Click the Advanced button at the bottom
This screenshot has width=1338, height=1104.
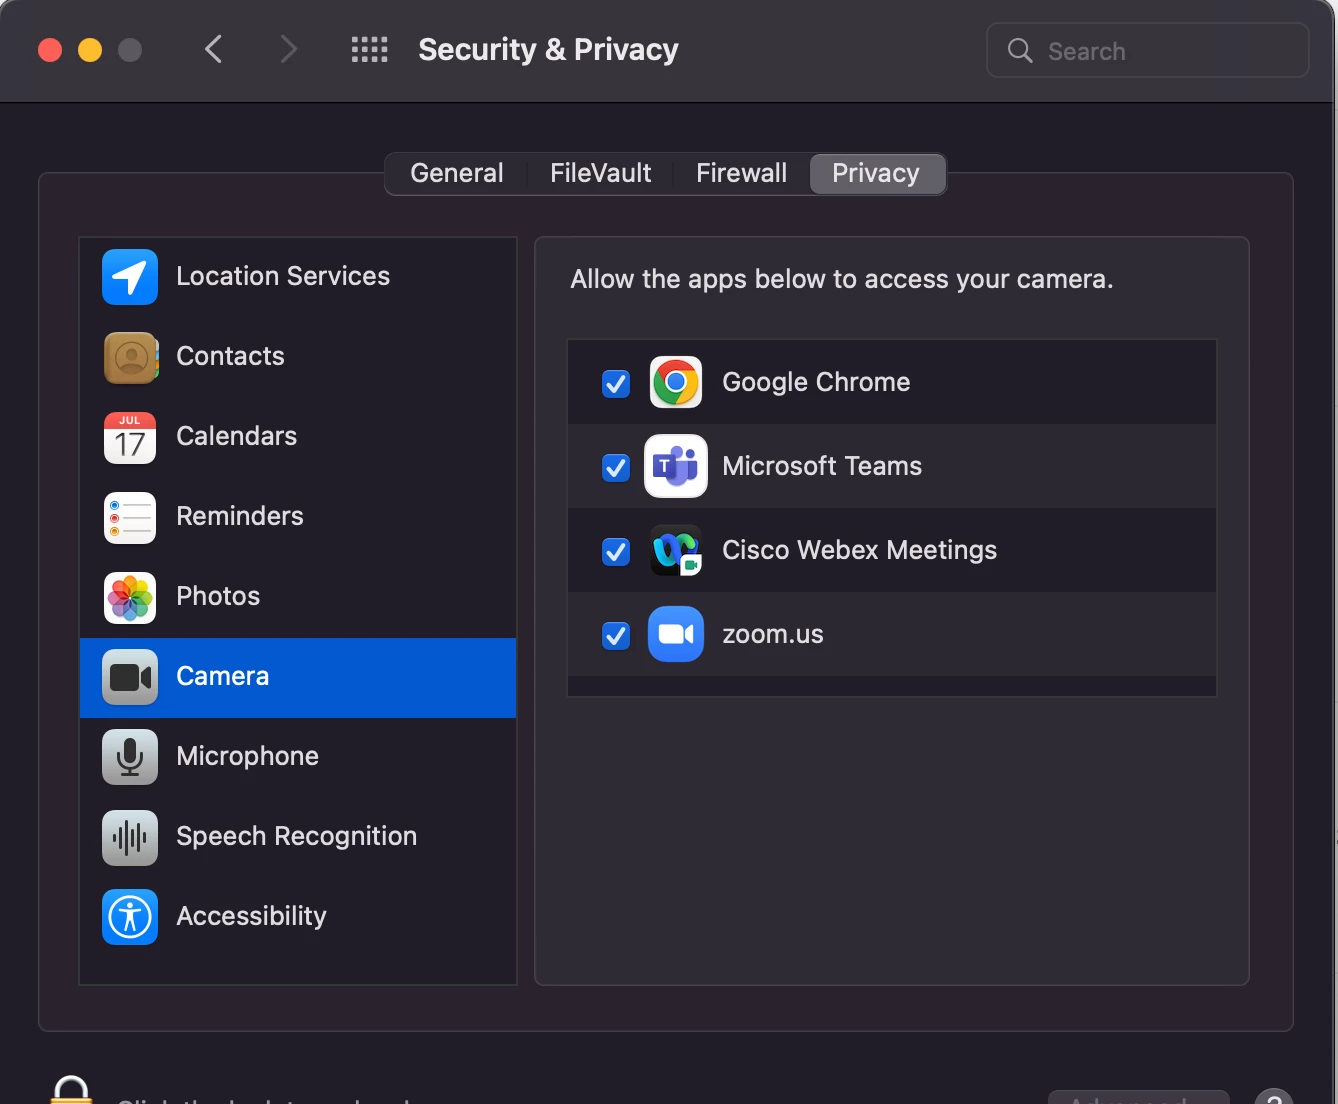pyautogui.click(x=1139, y=1097)
